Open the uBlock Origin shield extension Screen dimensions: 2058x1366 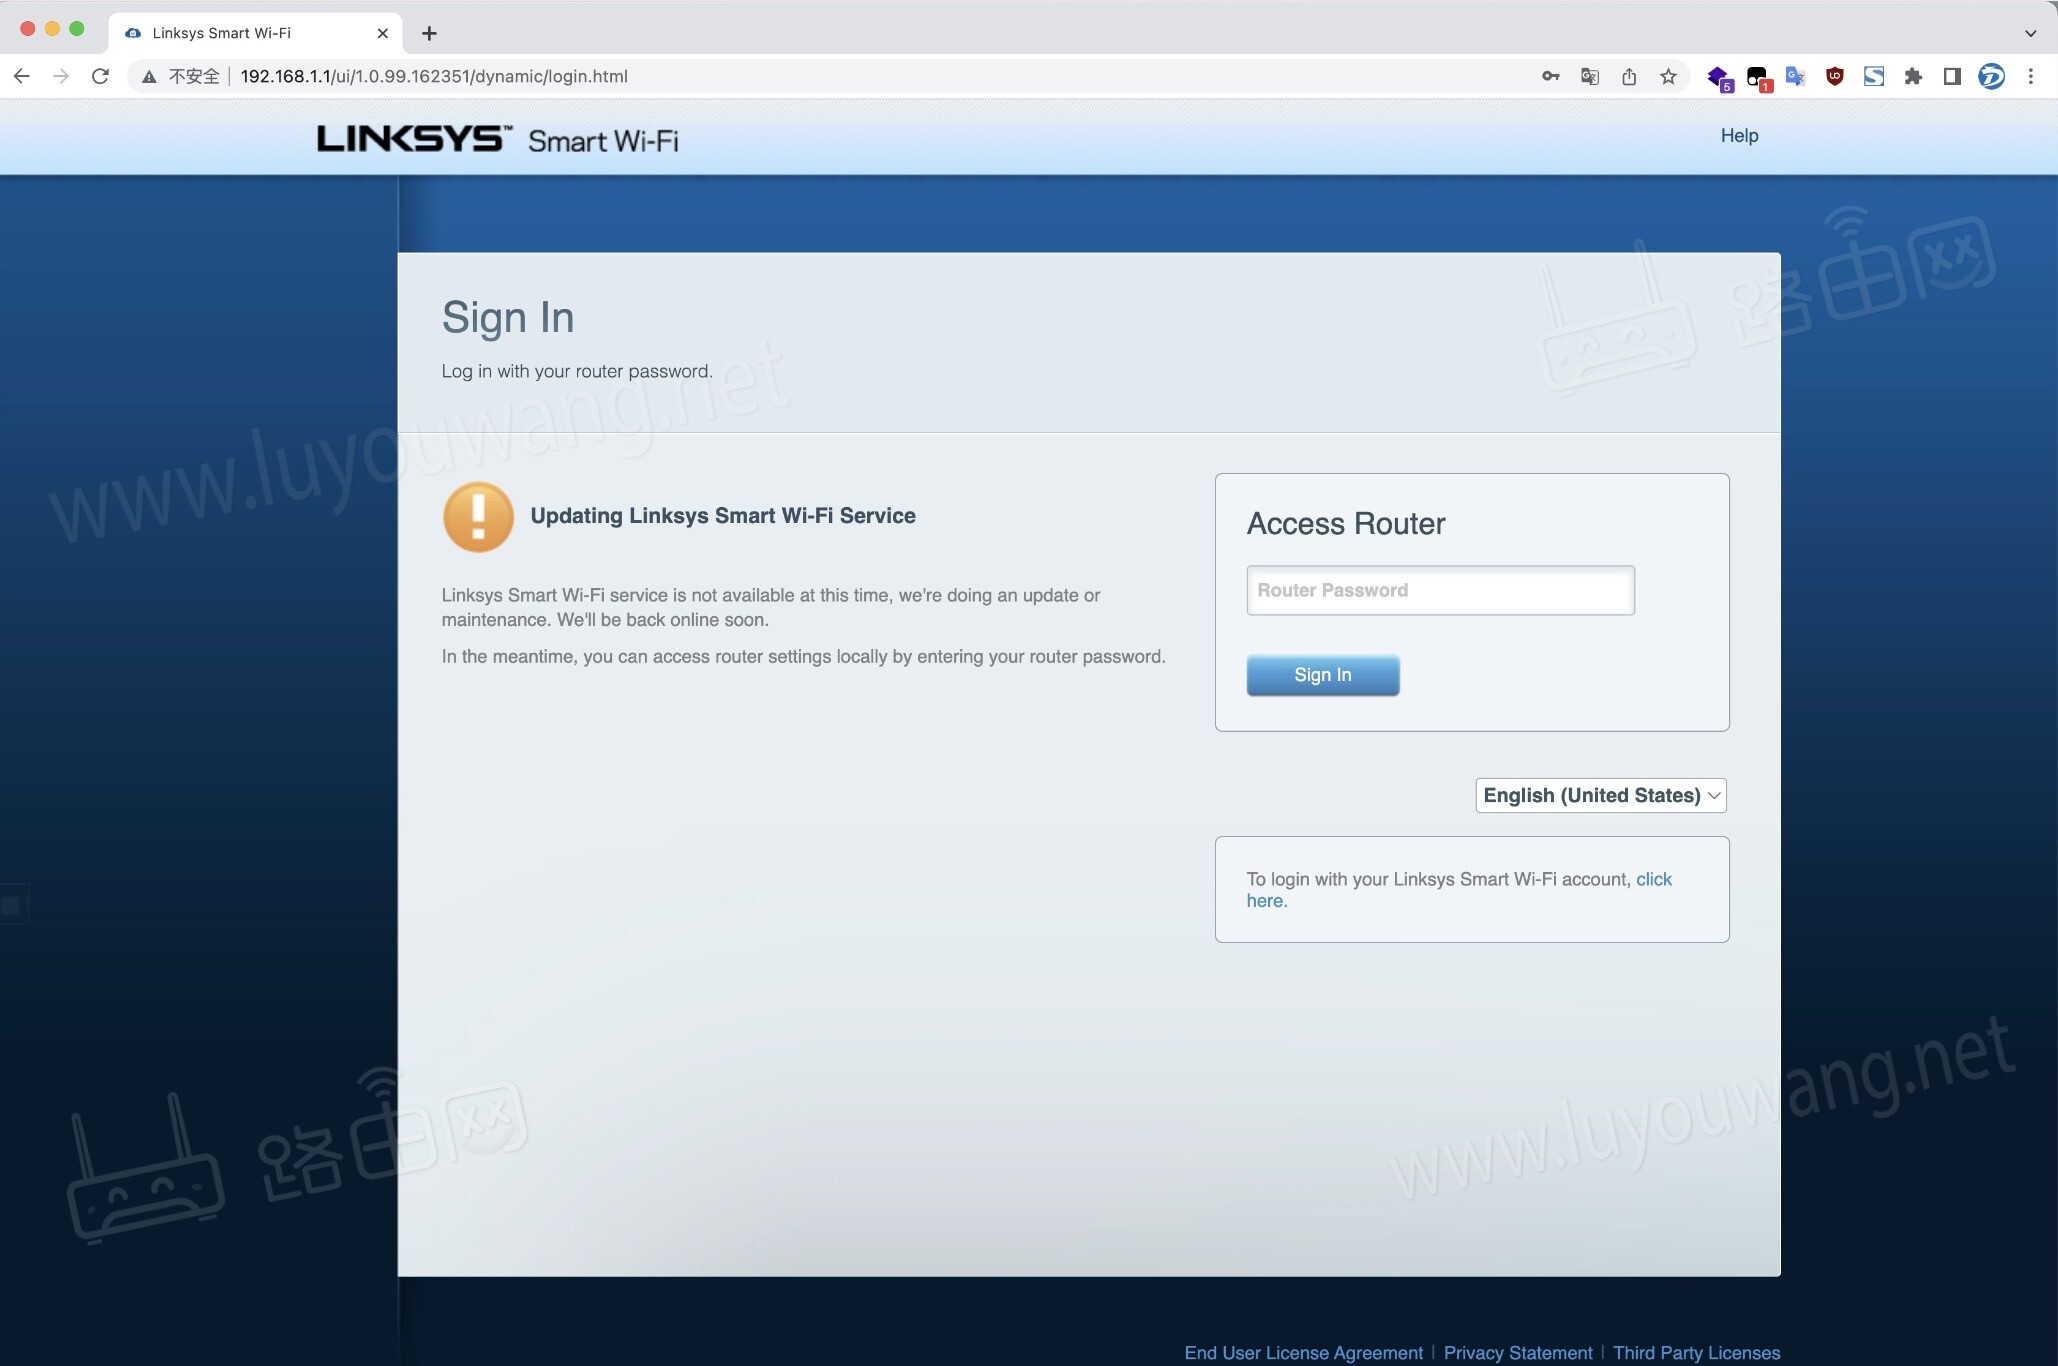click(1835, 76)
